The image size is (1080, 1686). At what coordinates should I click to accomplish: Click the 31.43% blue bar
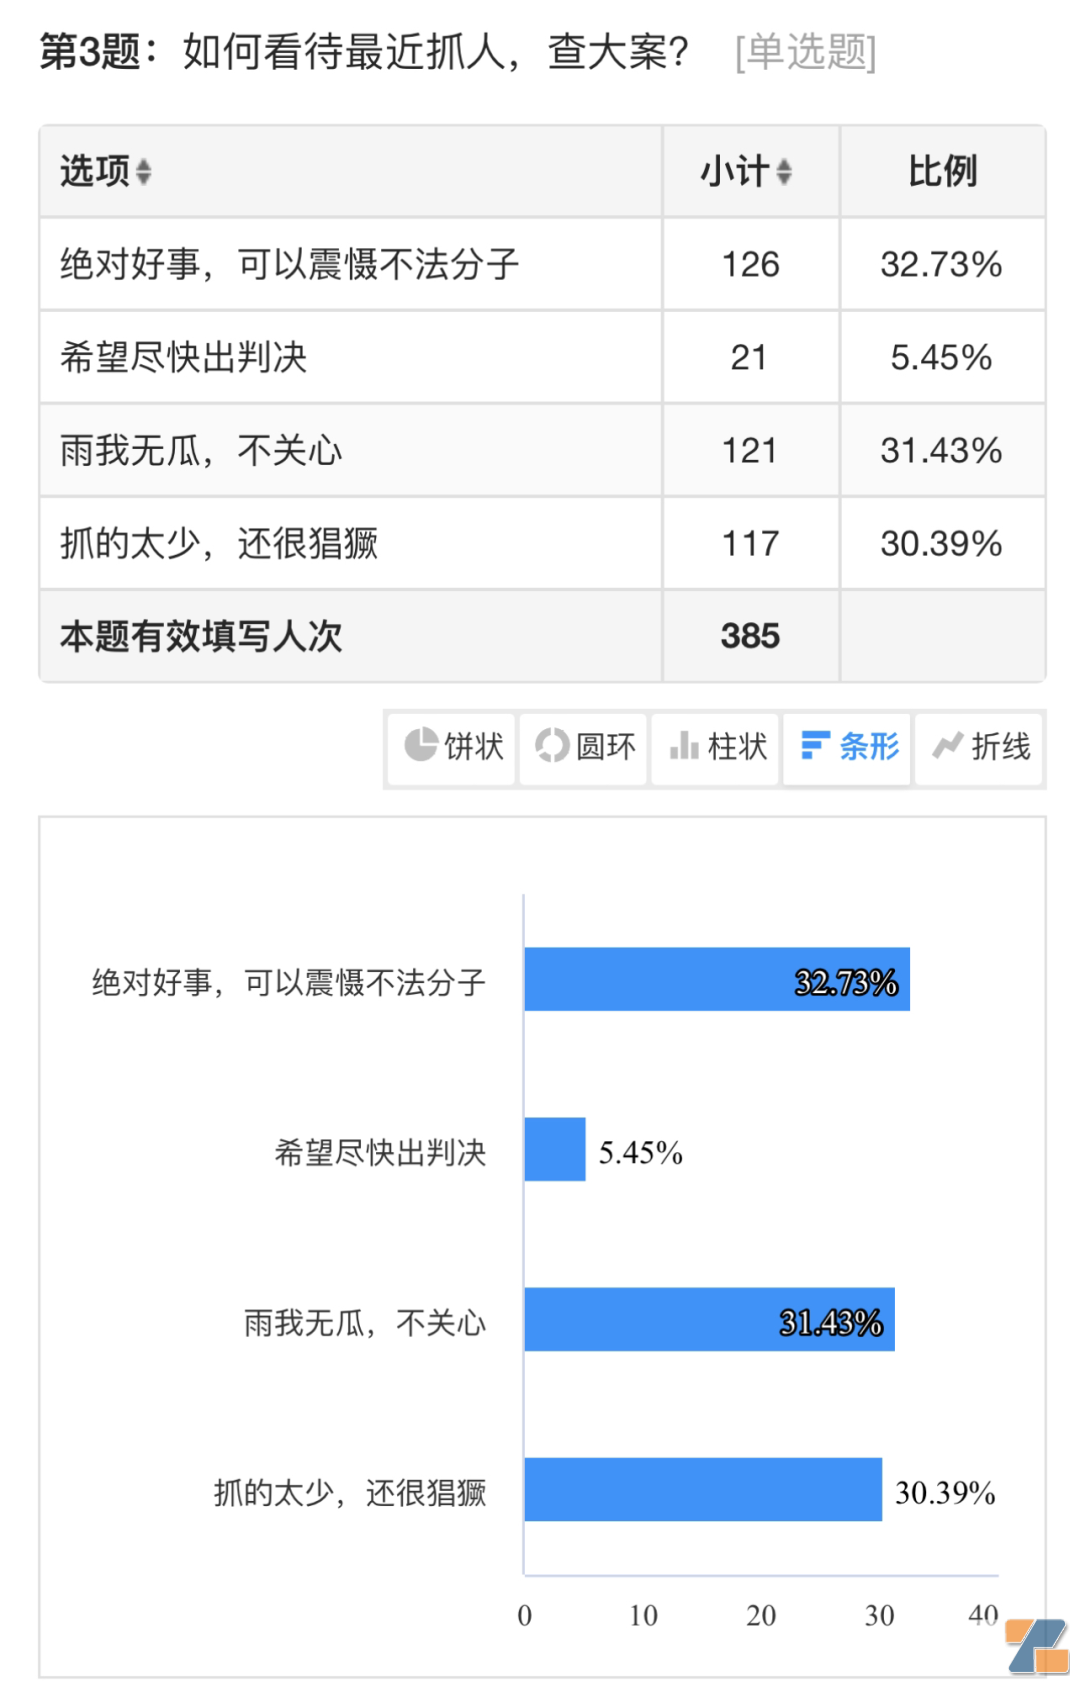tap(709, 1319)
